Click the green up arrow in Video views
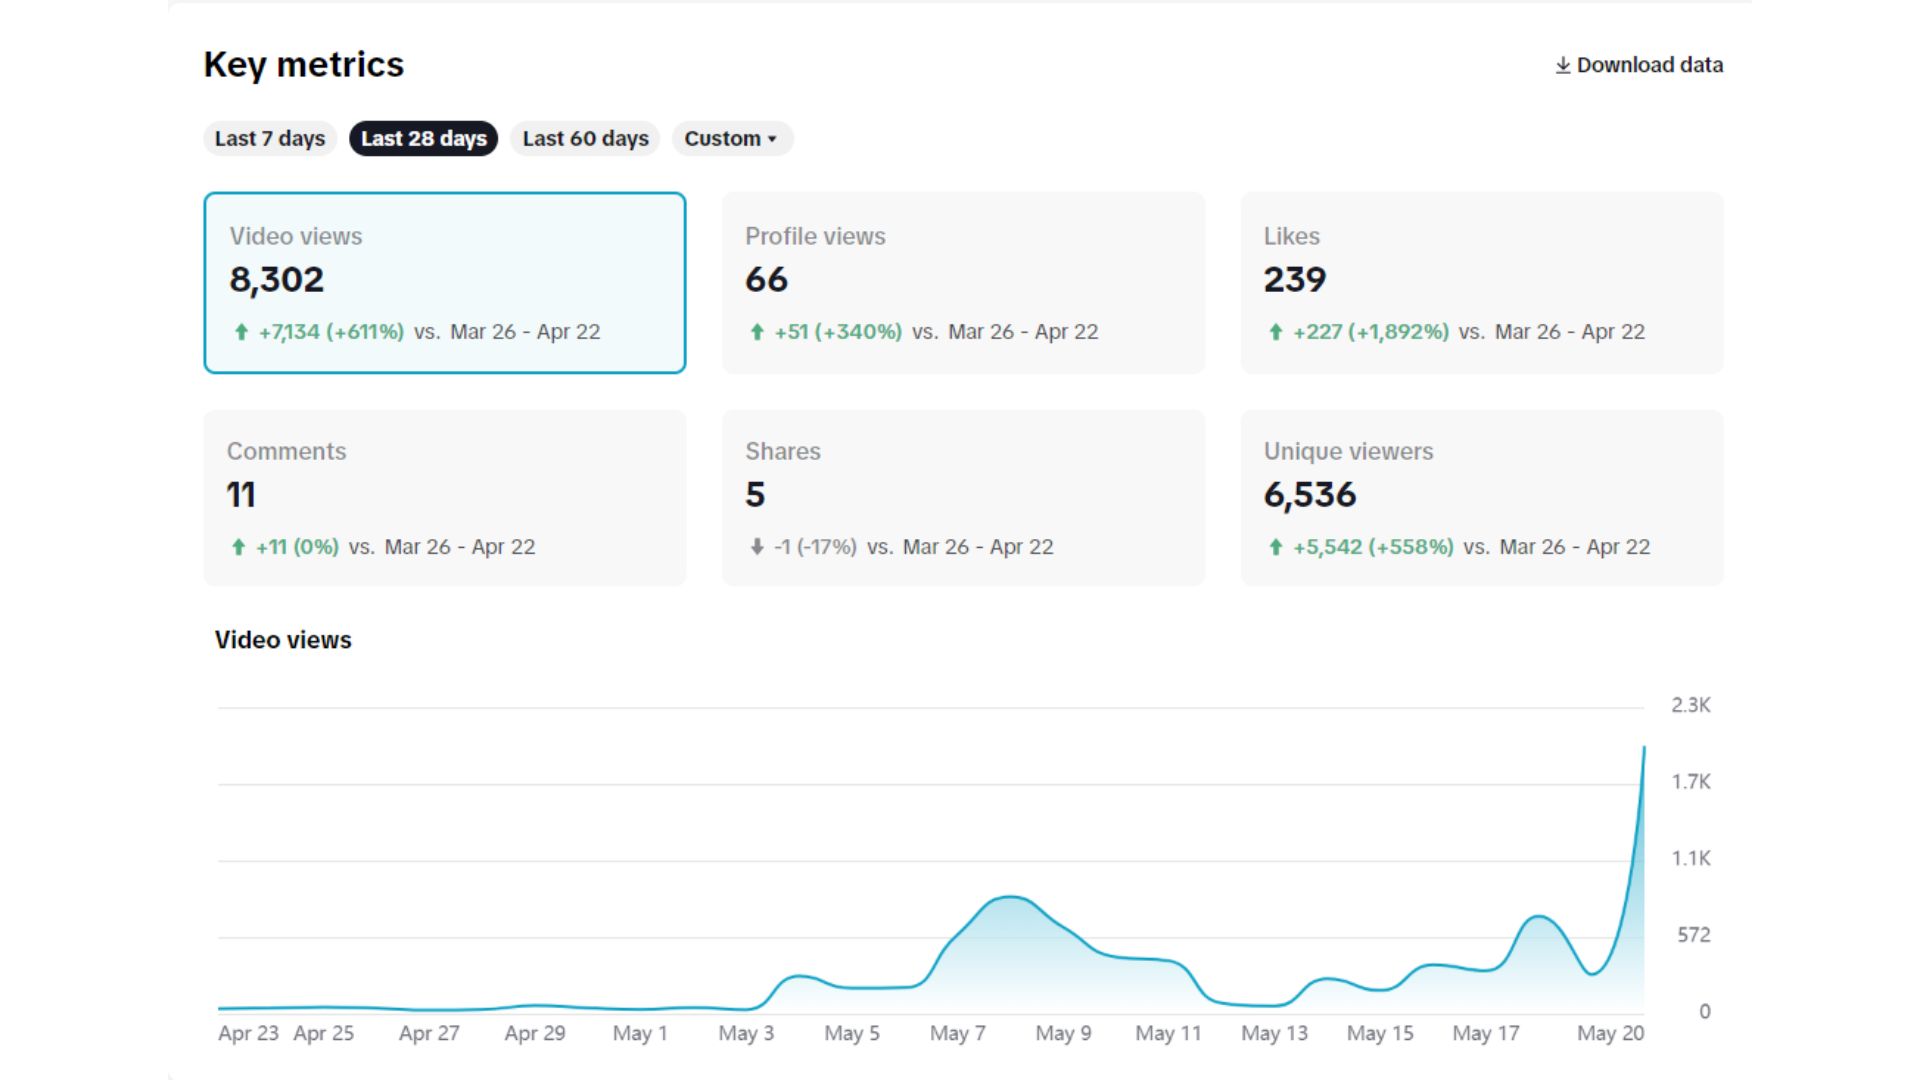This screenshot has height=1080, width=1920. click(x=241, y=332)
